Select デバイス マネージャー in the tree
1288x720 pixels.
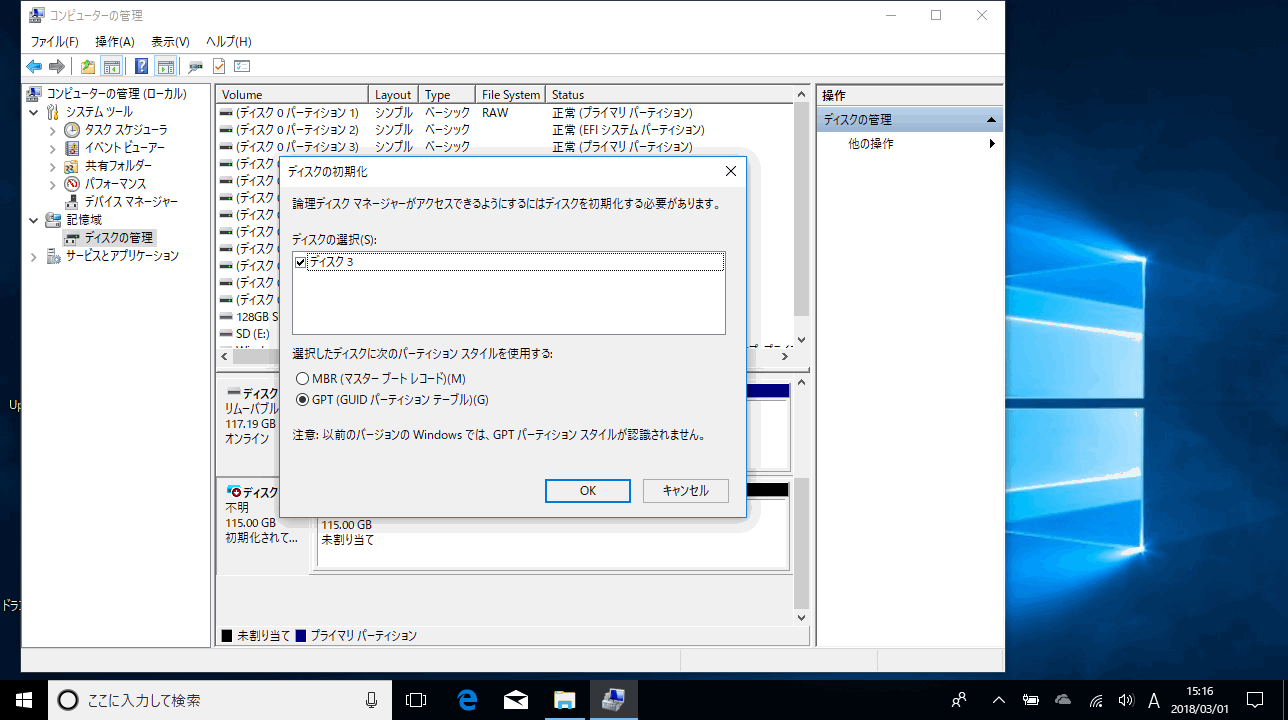click(x=131, y=202)
